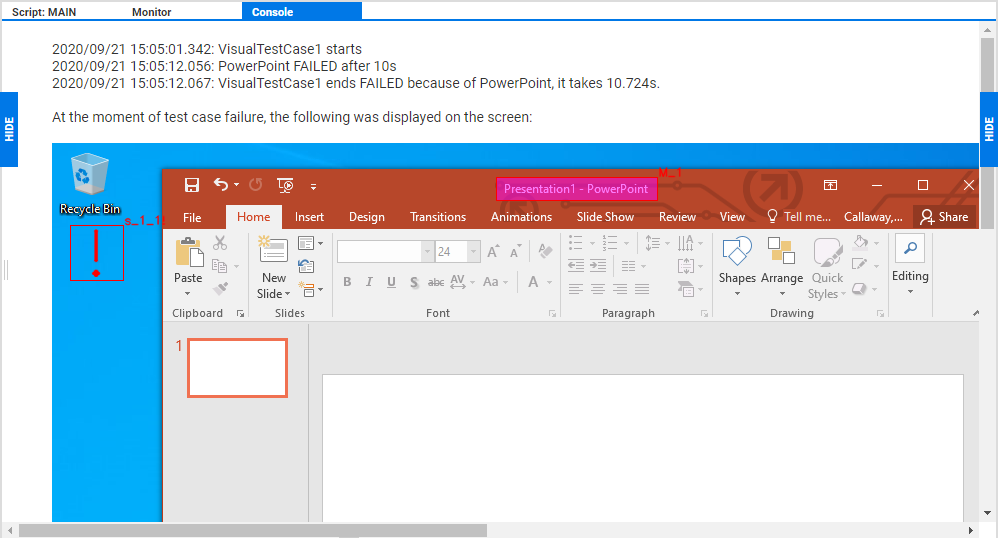Open the Animations ribbon tab
Screen dimensions: 998x538
521,217
